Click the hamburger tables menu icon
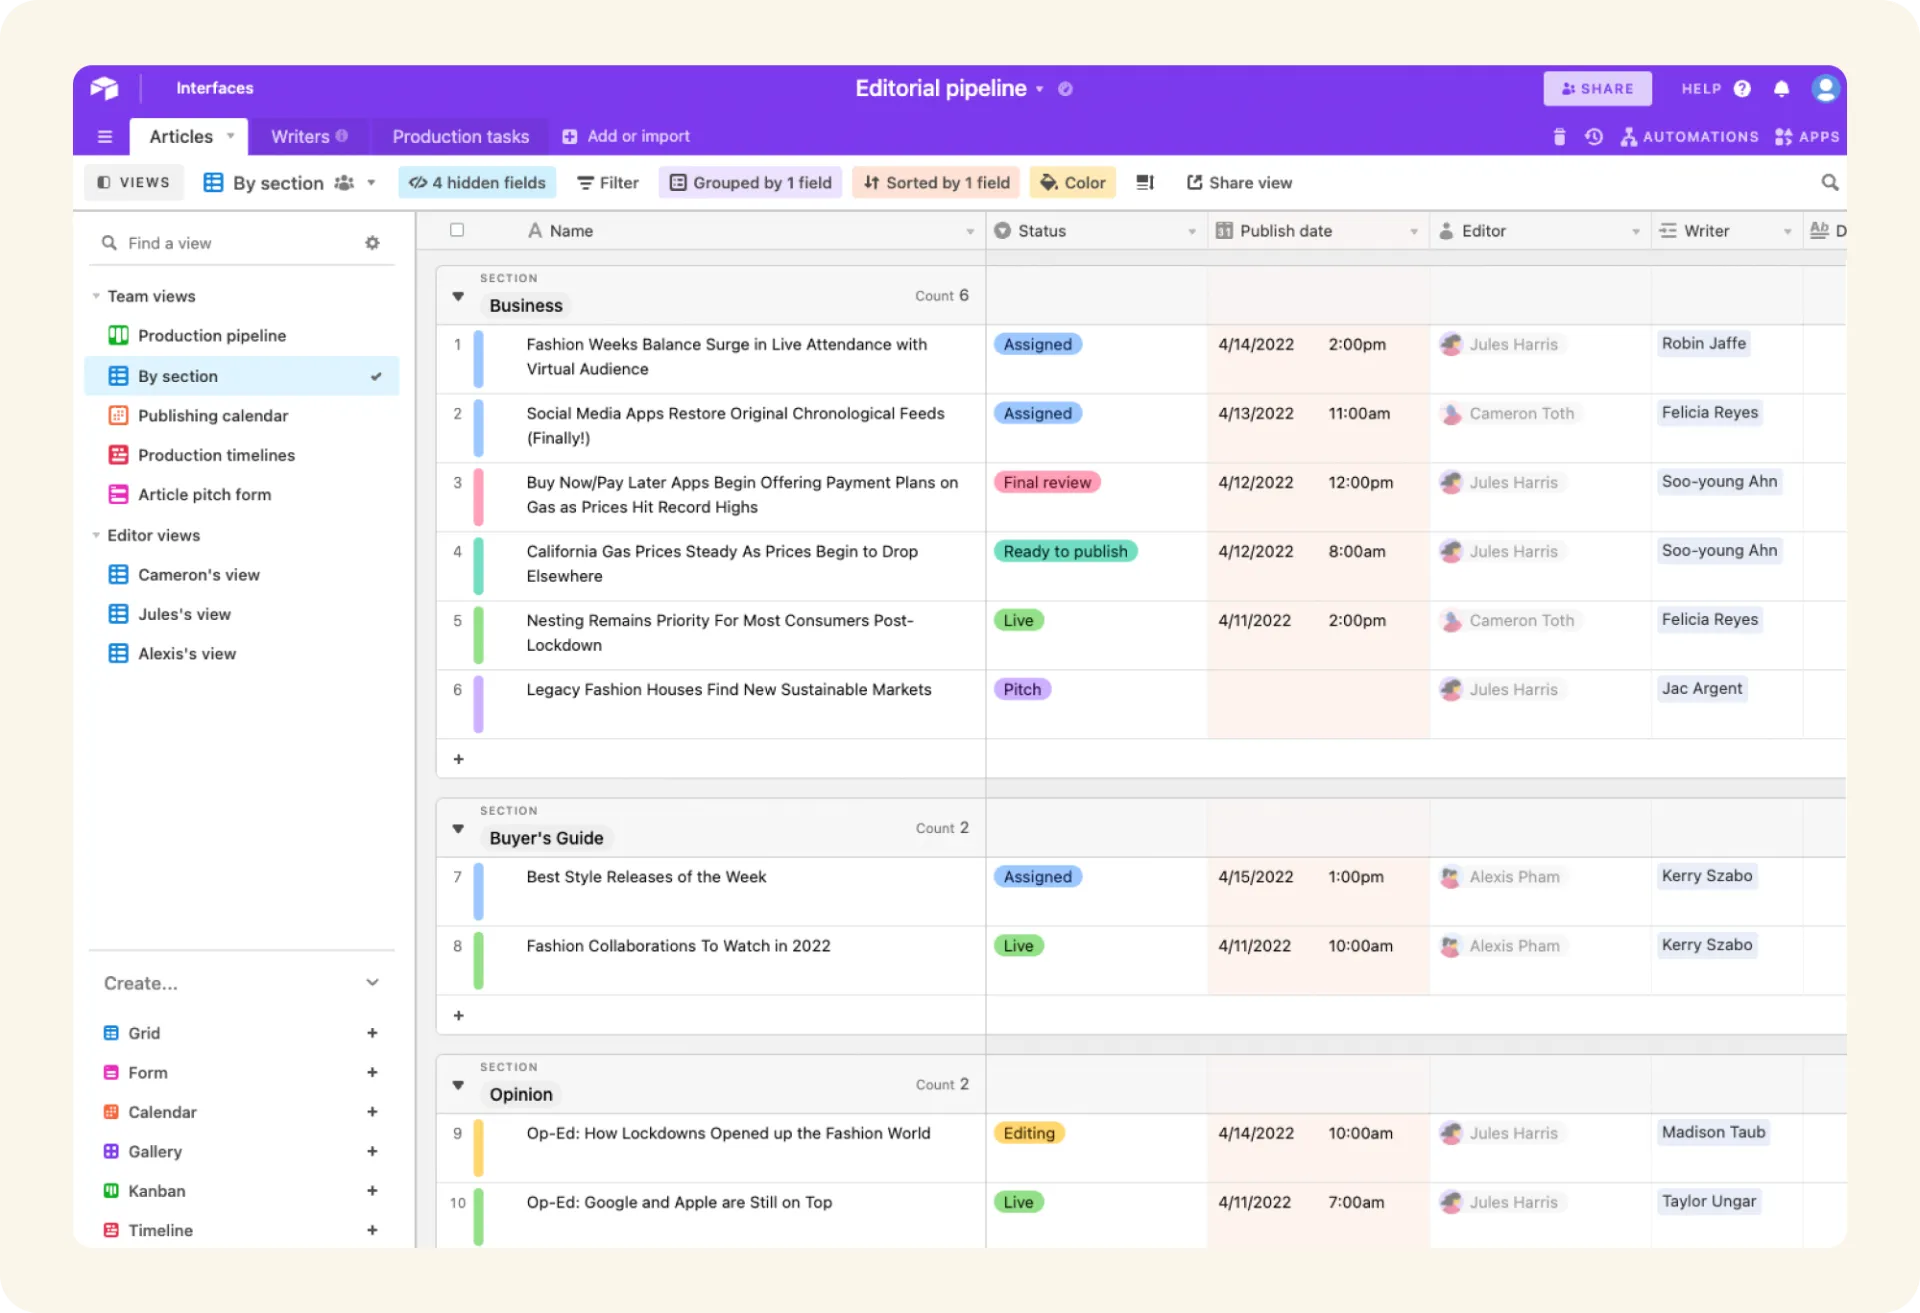The height and width of the screenshot is (1313, 1920). (105, 137)
